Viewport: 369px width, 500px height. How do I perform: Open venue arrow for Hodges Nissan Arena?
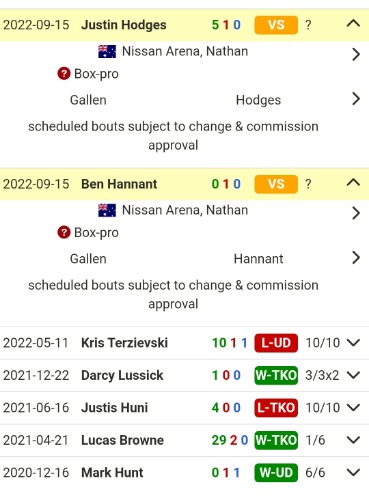click(x=356, y=54)
